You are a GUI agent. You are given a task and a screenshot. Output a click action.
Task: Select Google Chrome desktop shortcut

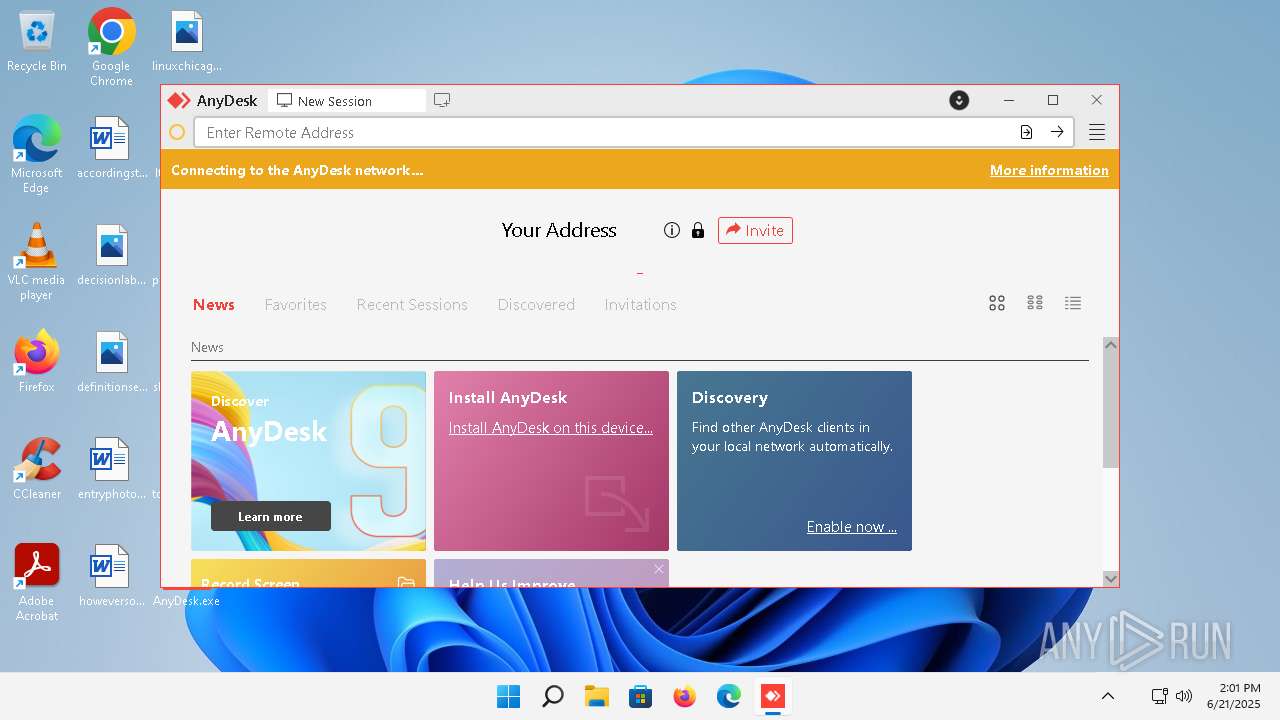(111, 47)
